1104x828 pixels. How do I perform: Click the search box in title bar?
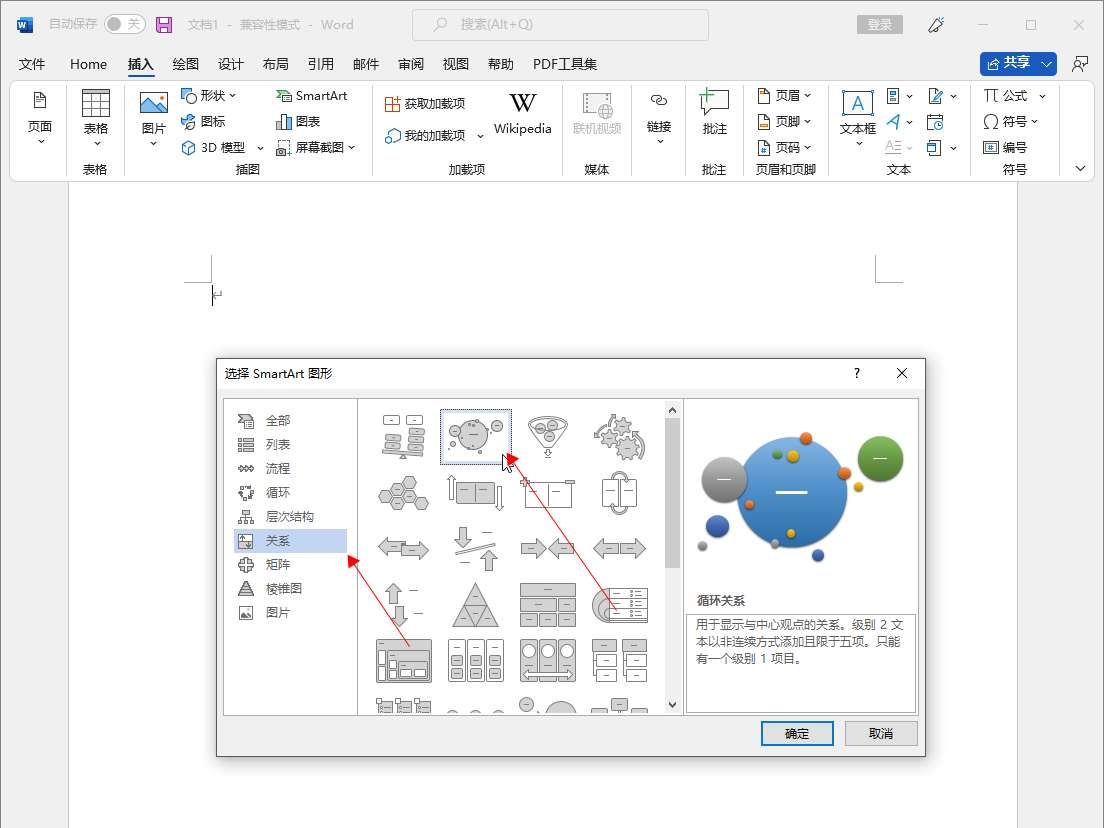(560, 25)
